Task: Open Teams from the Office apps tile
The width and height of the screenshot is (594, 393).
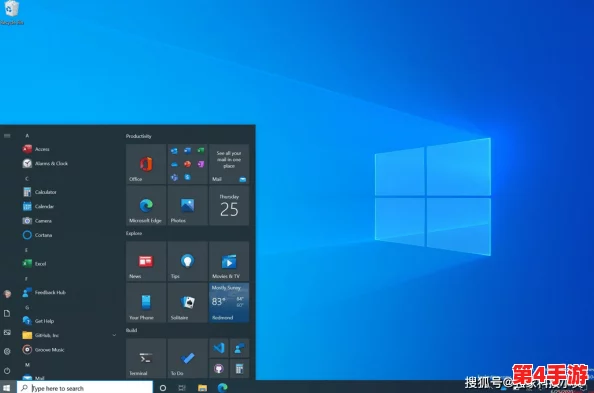Action: 174,177
